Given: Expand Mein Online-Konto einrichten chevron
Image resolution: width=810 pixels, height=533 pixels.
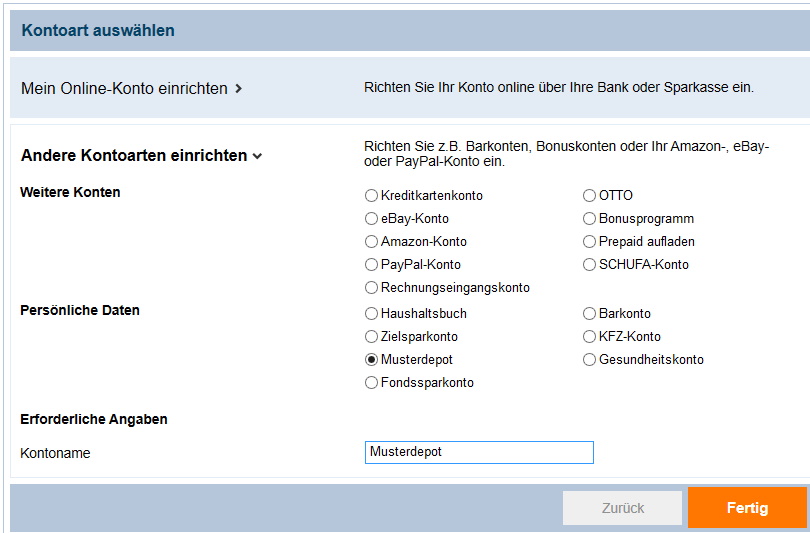Looking at the screenshot, I should point(238,89).
